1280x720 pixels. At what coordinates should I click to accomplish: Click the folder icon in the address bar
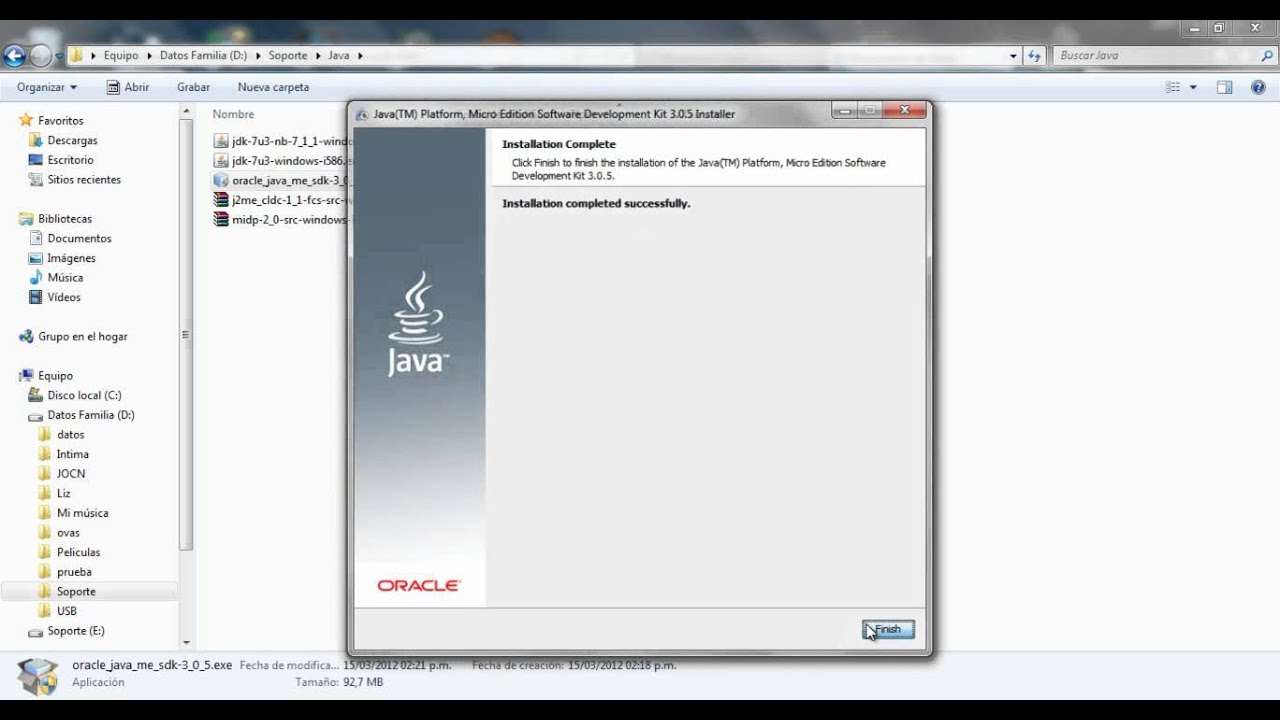point(77,56)
